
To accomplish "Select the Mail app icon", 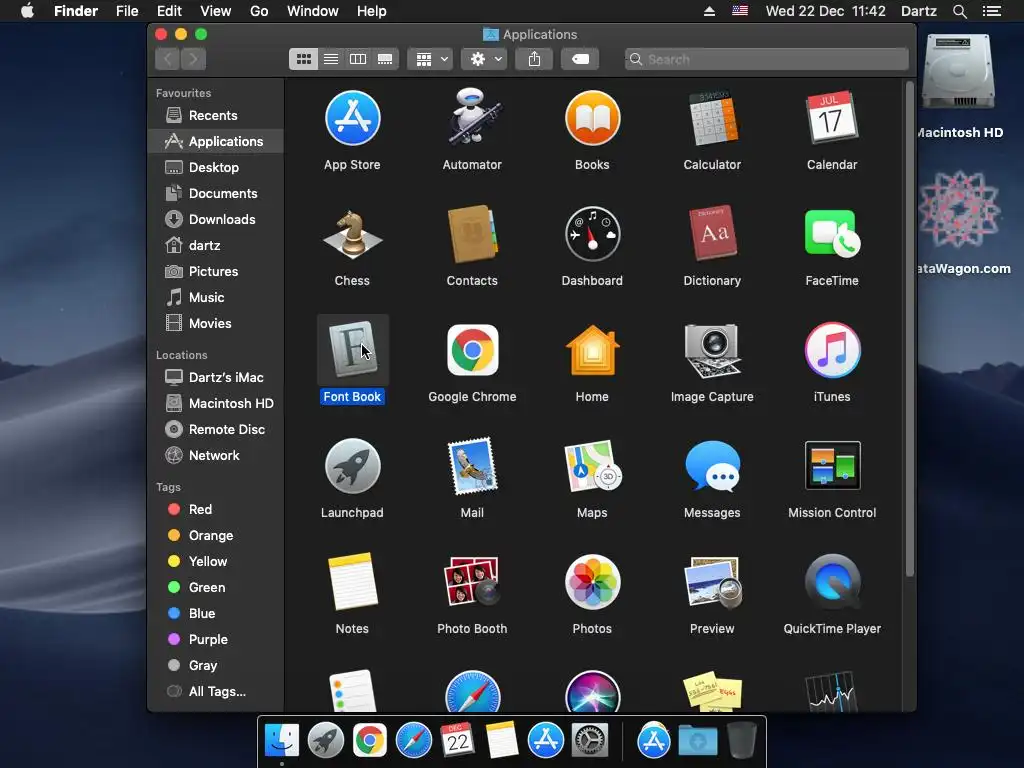I will [x=472, y=466].
